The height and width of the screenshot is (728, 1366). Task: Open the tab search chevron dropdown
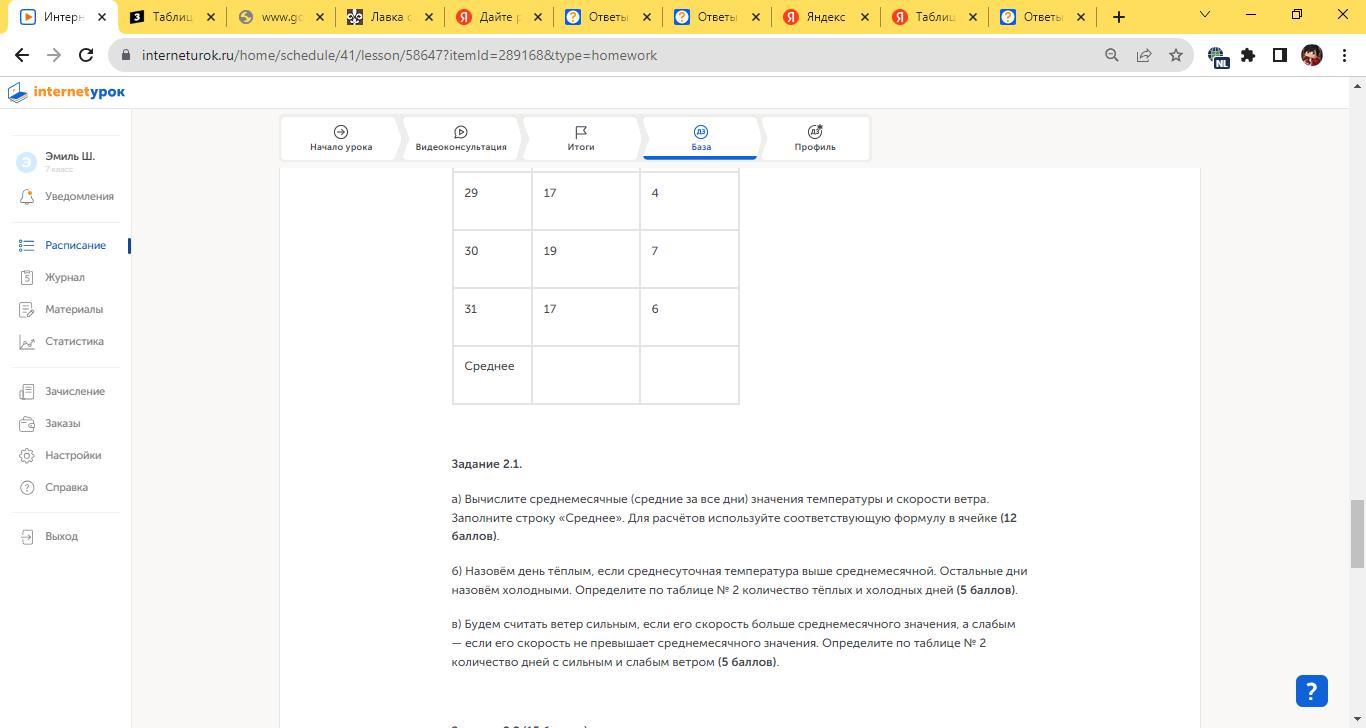(x=1204, y=15)
